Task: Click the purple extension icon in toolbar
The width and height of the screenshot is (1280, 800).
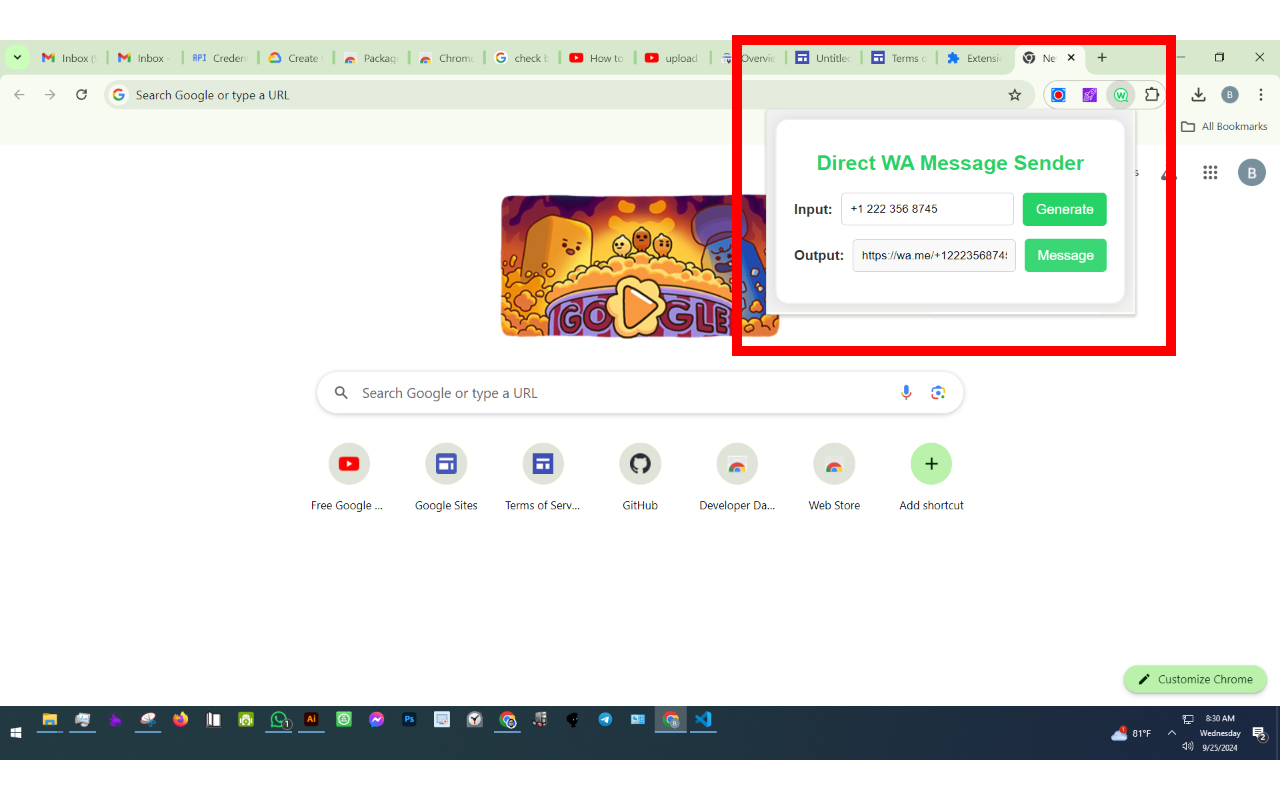Action: [1090, 95]
